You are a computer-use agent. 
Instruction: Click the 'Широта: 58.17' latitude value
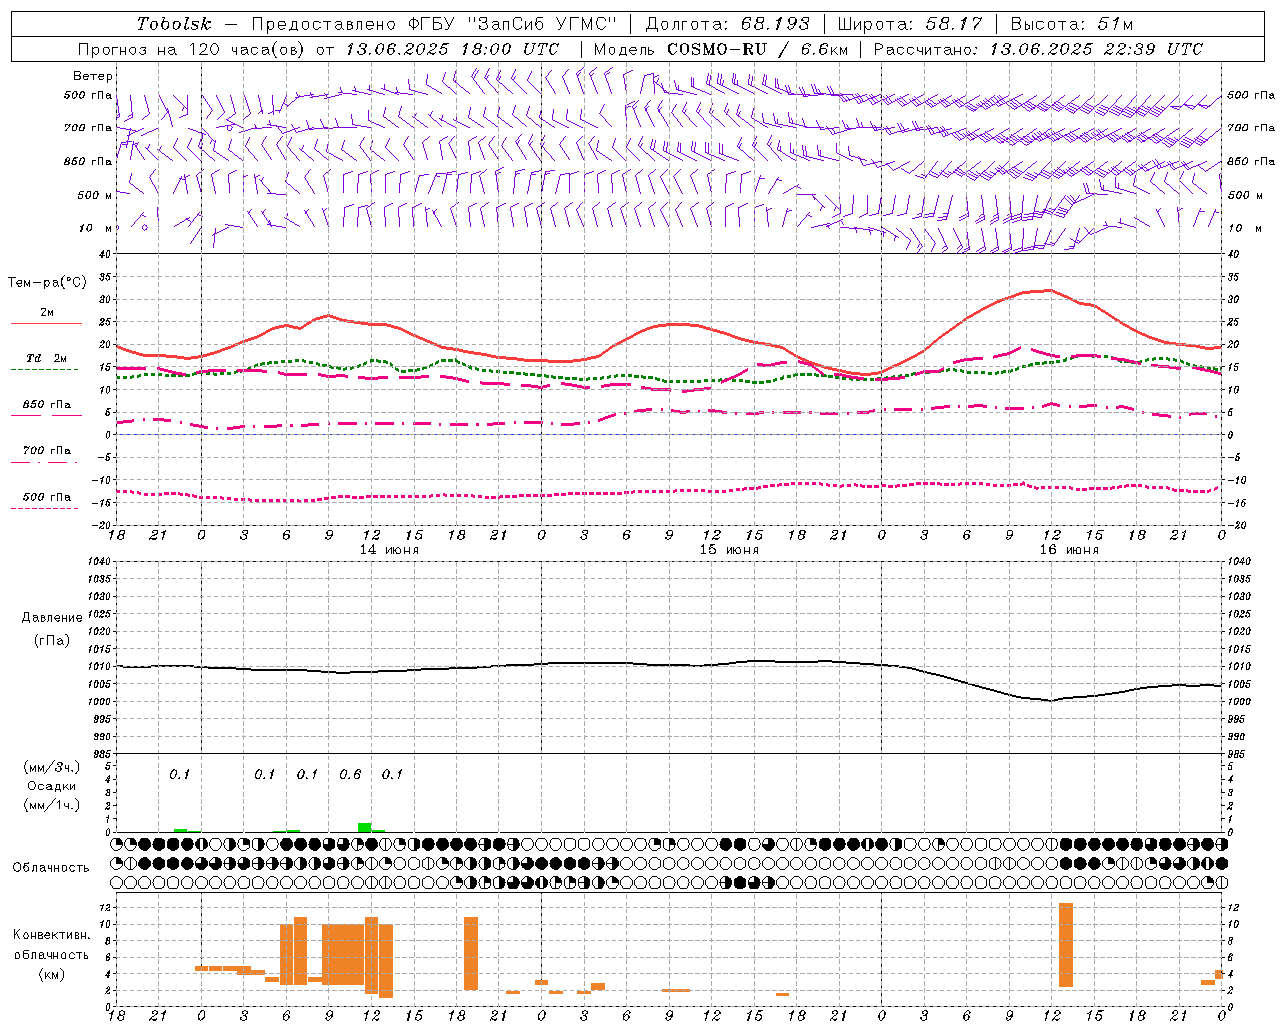(910, 24)
